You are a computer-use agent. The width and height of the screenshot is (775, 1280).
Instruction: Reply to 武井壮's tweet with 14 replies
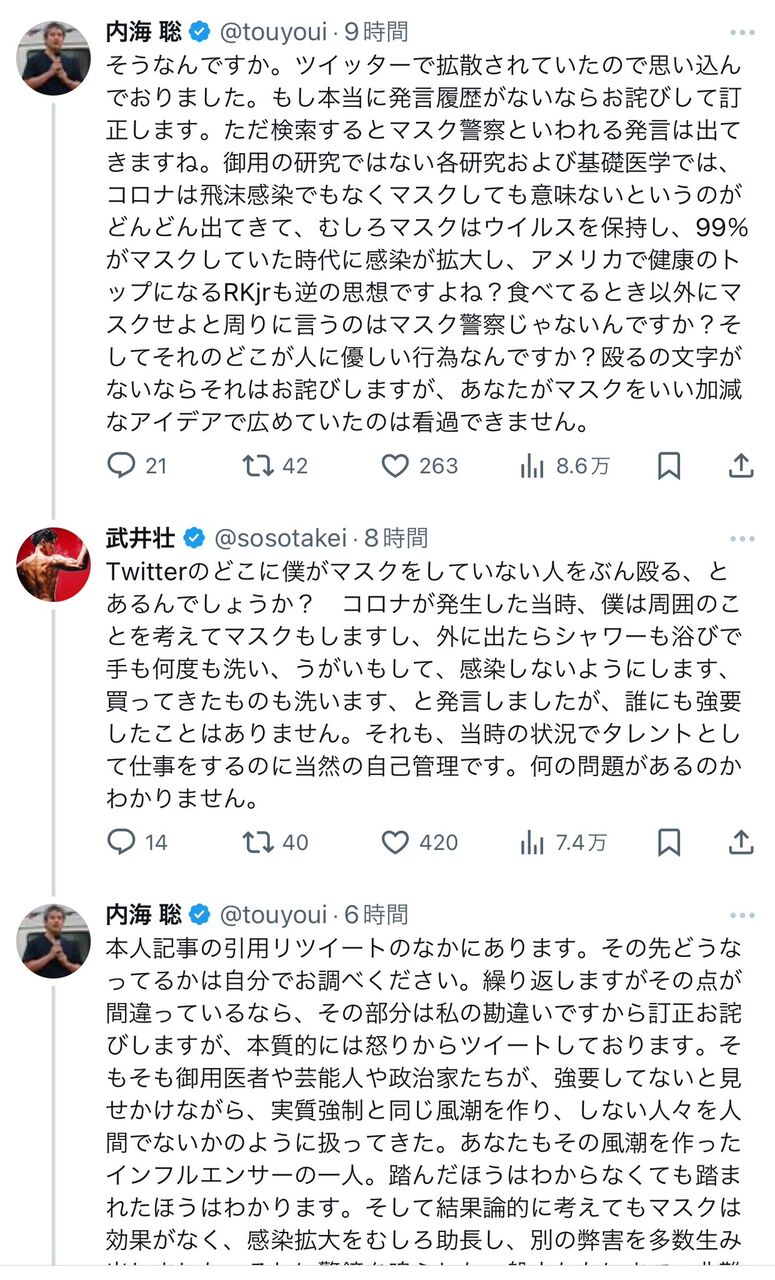pos(122,842)
